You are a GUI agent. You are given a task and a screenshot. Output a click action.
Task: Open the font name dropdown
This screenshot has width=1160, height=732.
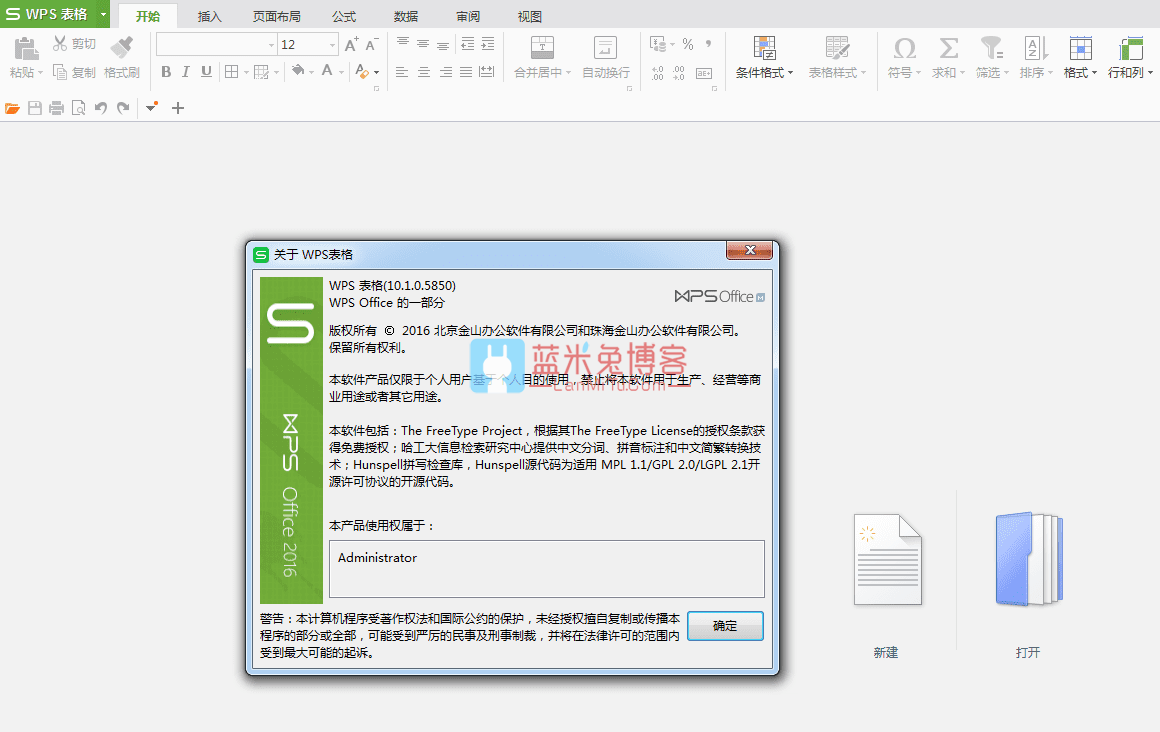[272, 45]
